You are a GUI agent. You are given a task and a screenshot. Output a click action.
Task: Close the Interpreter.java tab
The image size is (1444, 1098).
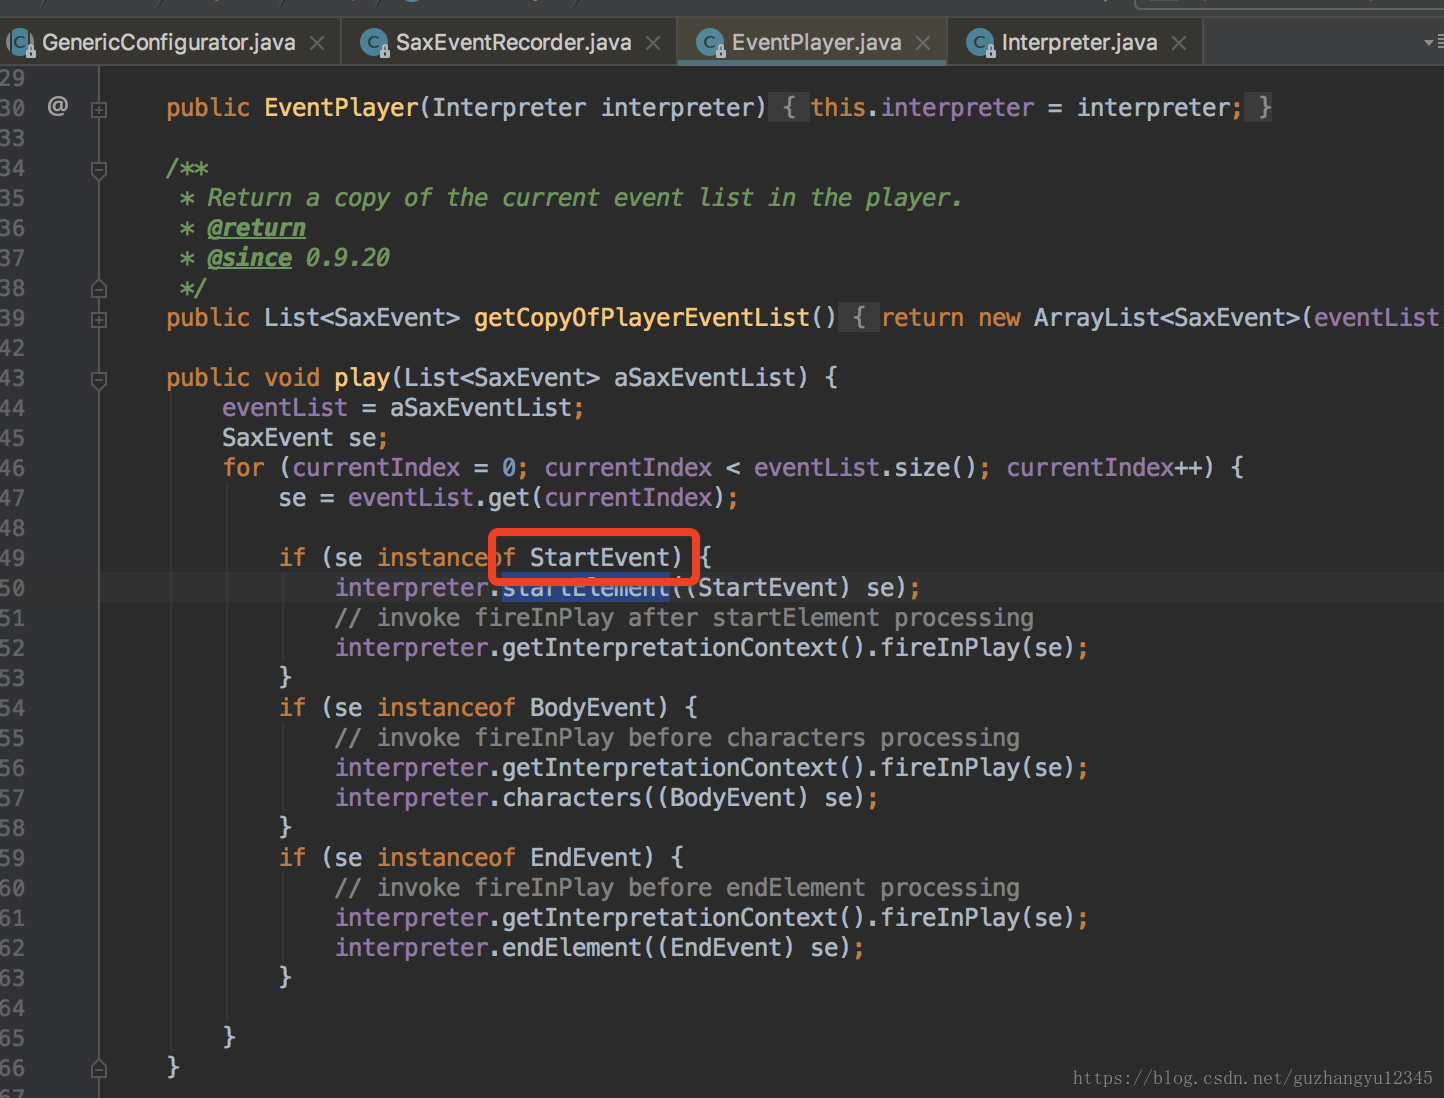[1179, 43]
